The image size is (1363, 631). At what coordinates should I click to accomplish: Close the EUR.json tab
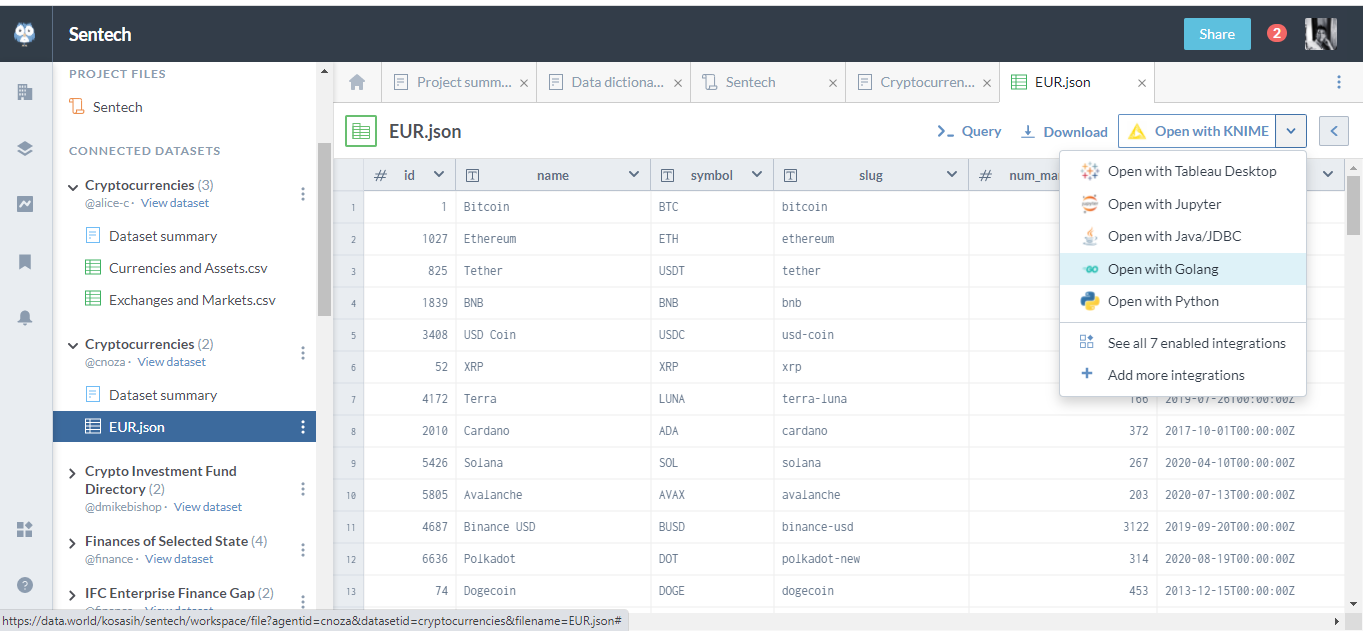click(x=1142, y=83)
